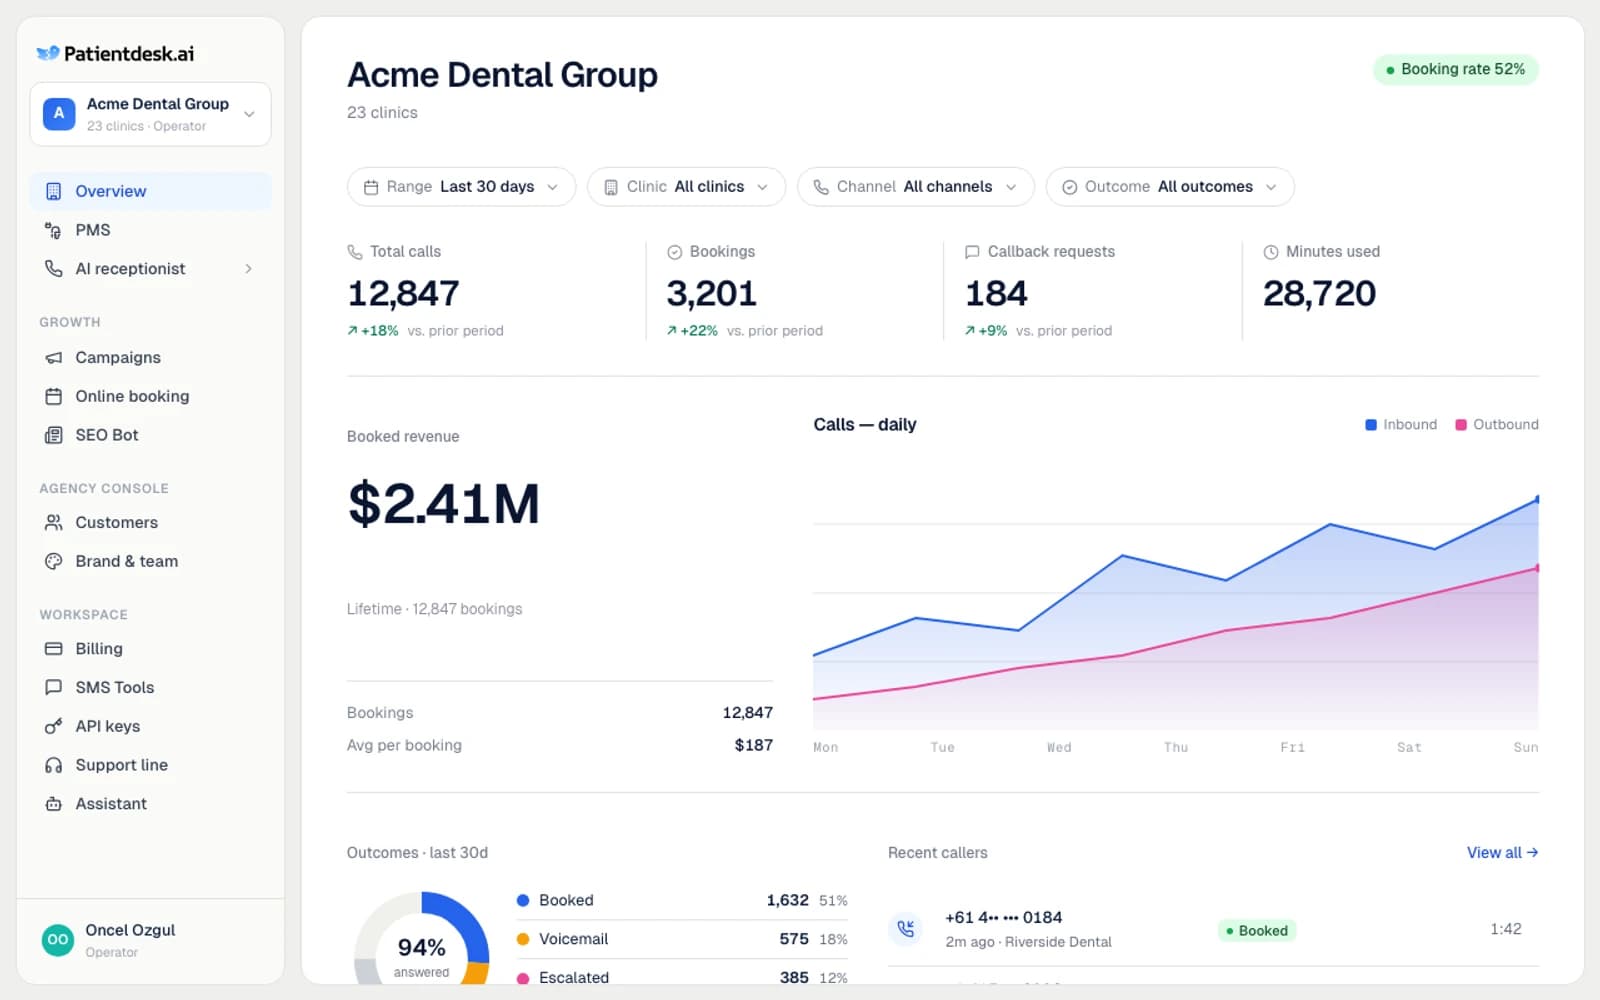Click the Online booking calendar icon
Image resolution: width=1600 pixels, height=1000 pixels.
point(54,397)
